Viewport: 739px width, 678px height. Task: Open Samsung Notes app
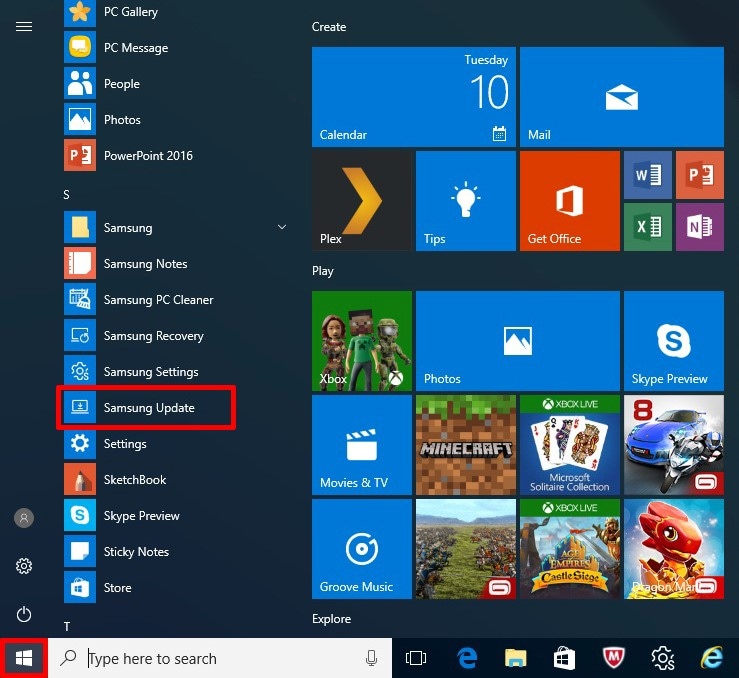[176, 263]
